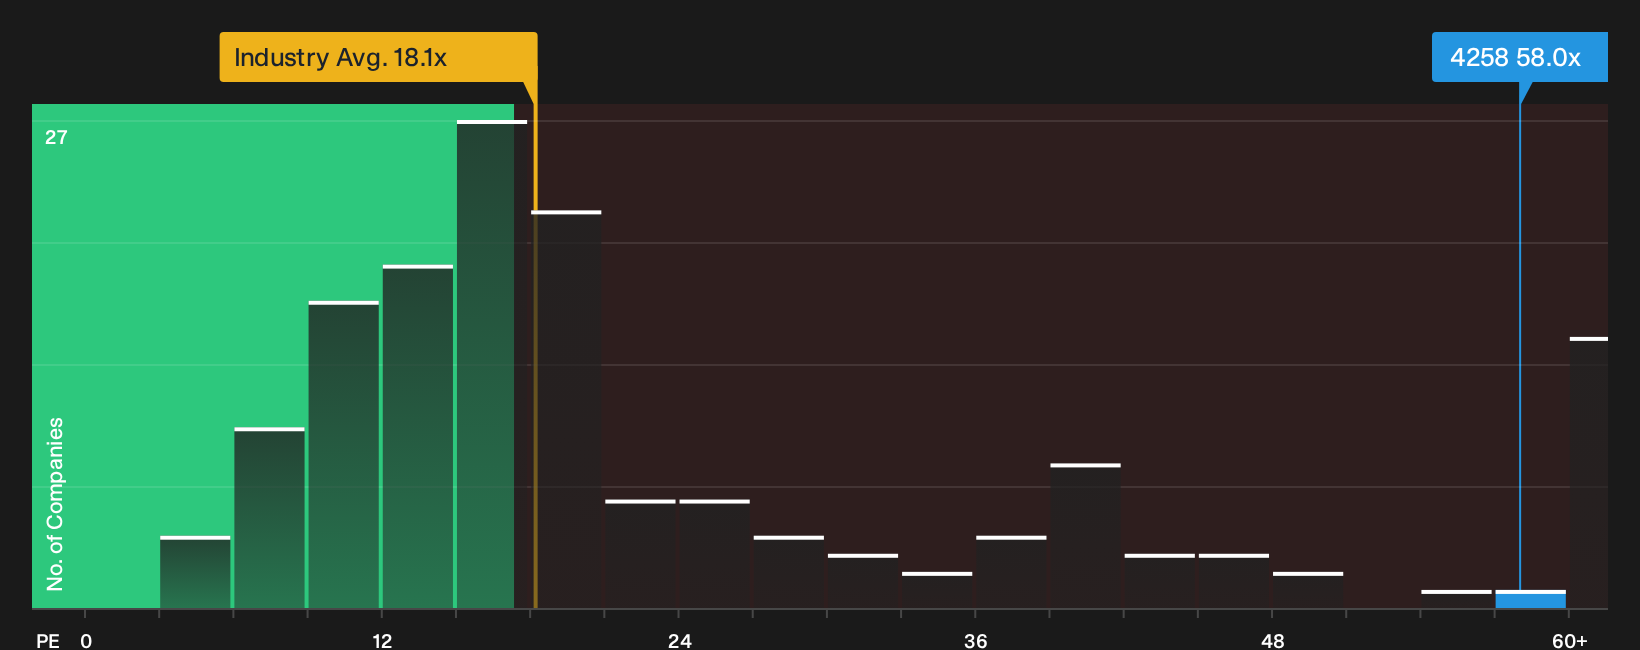This screenshot has width=1640, height=650.
Task: Click the first short green bar left of 12
Action: click(195, 572)
